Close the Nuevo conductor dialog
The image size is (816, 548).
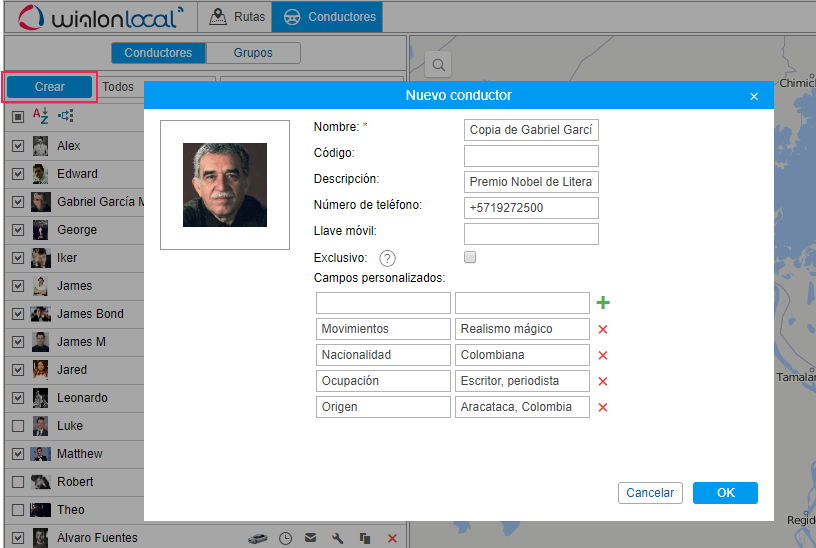pos(754,96)
